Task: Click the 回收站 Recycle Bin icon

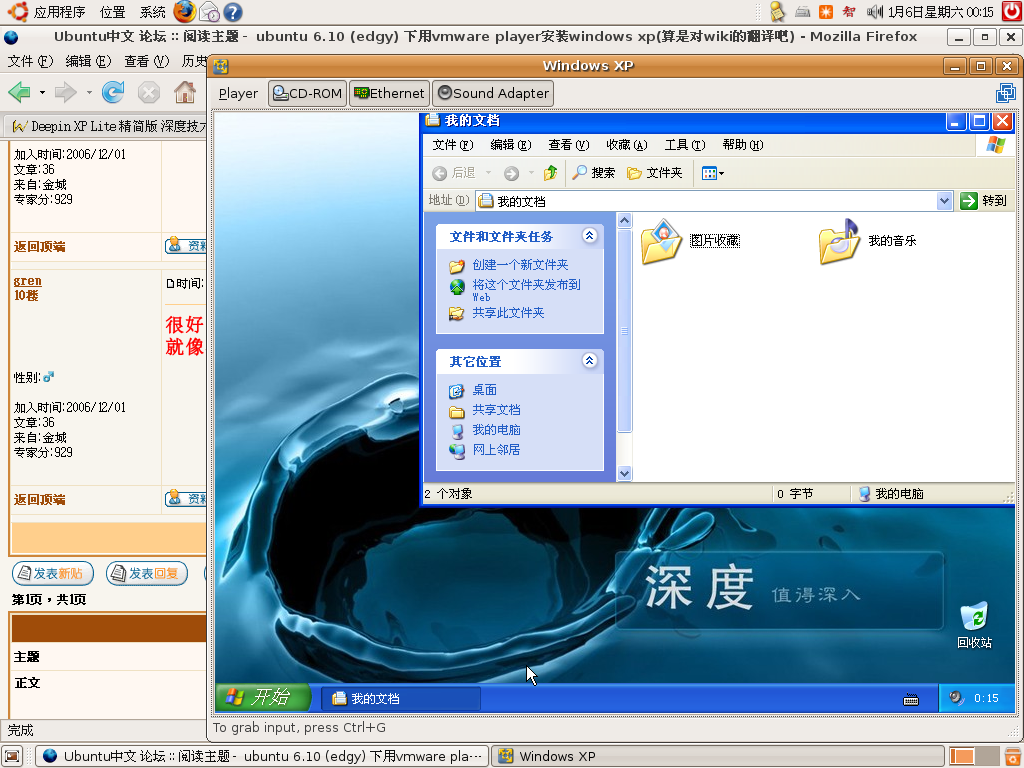Action: [x=974, y=625]
